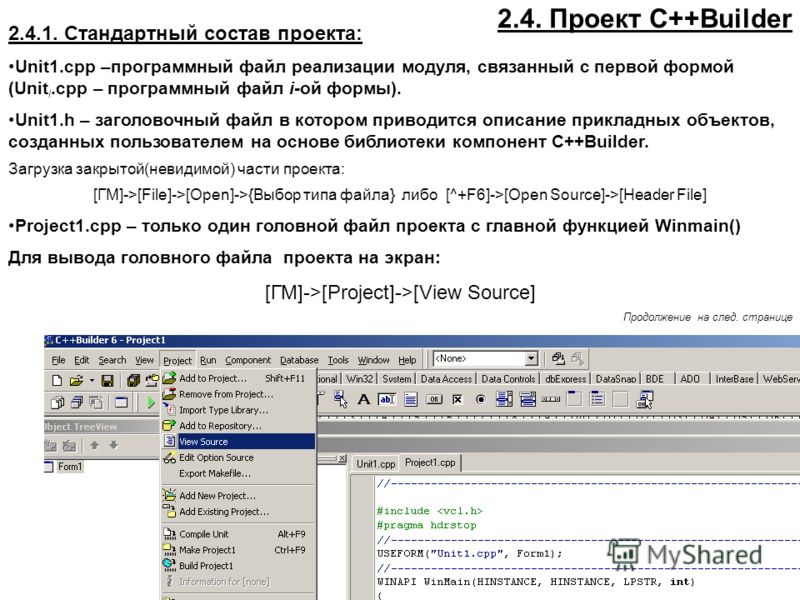
Task: Open the InterBase palette tab
Action: (x=734, y=379)
